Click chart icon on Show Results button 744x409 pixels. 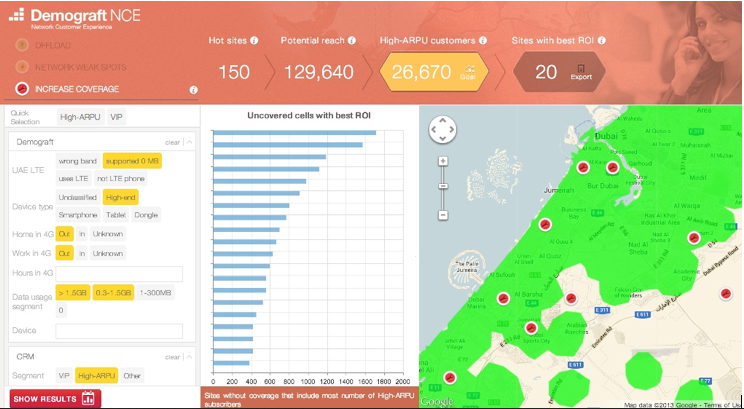[x=88, y=399]
